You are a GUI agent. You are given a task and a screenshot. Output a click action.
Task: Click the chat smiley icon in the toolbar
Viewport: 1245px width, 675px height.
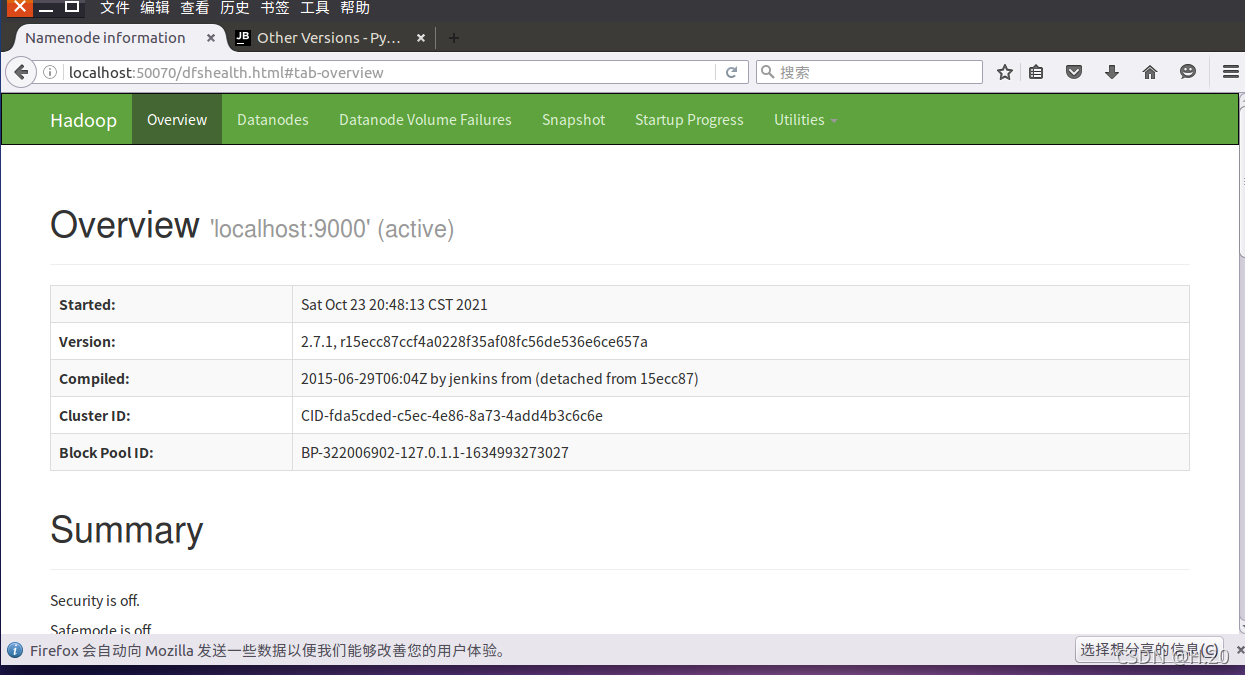(1188, 72)
